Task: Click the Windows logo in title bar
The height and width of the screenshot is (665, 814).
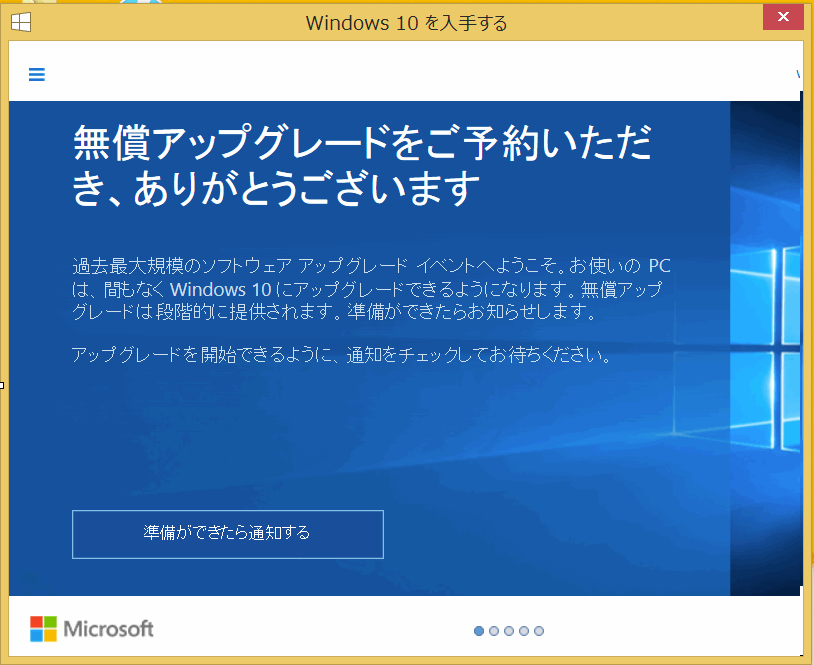Action: [20, 22]
